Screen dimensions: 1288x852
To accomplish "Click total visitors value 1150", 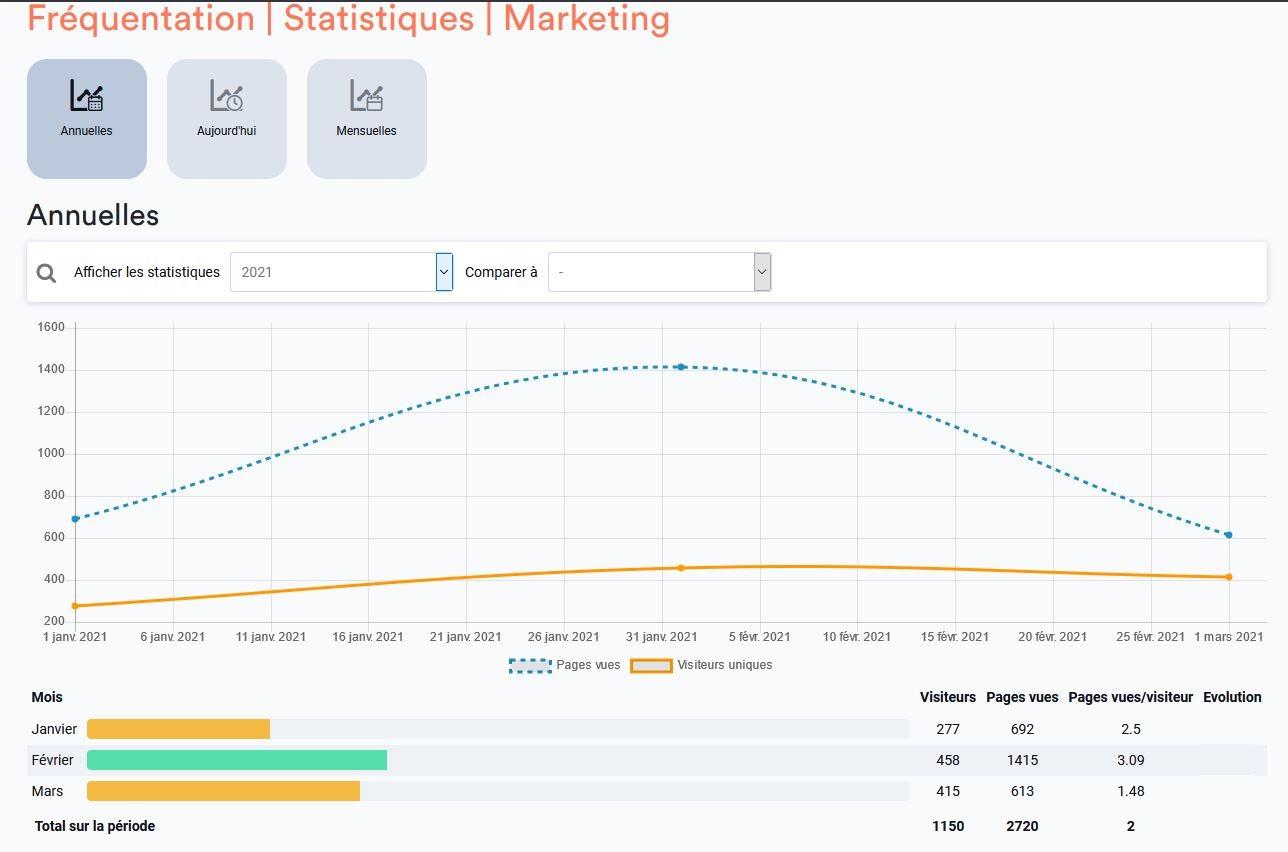I will pos(948,826).
